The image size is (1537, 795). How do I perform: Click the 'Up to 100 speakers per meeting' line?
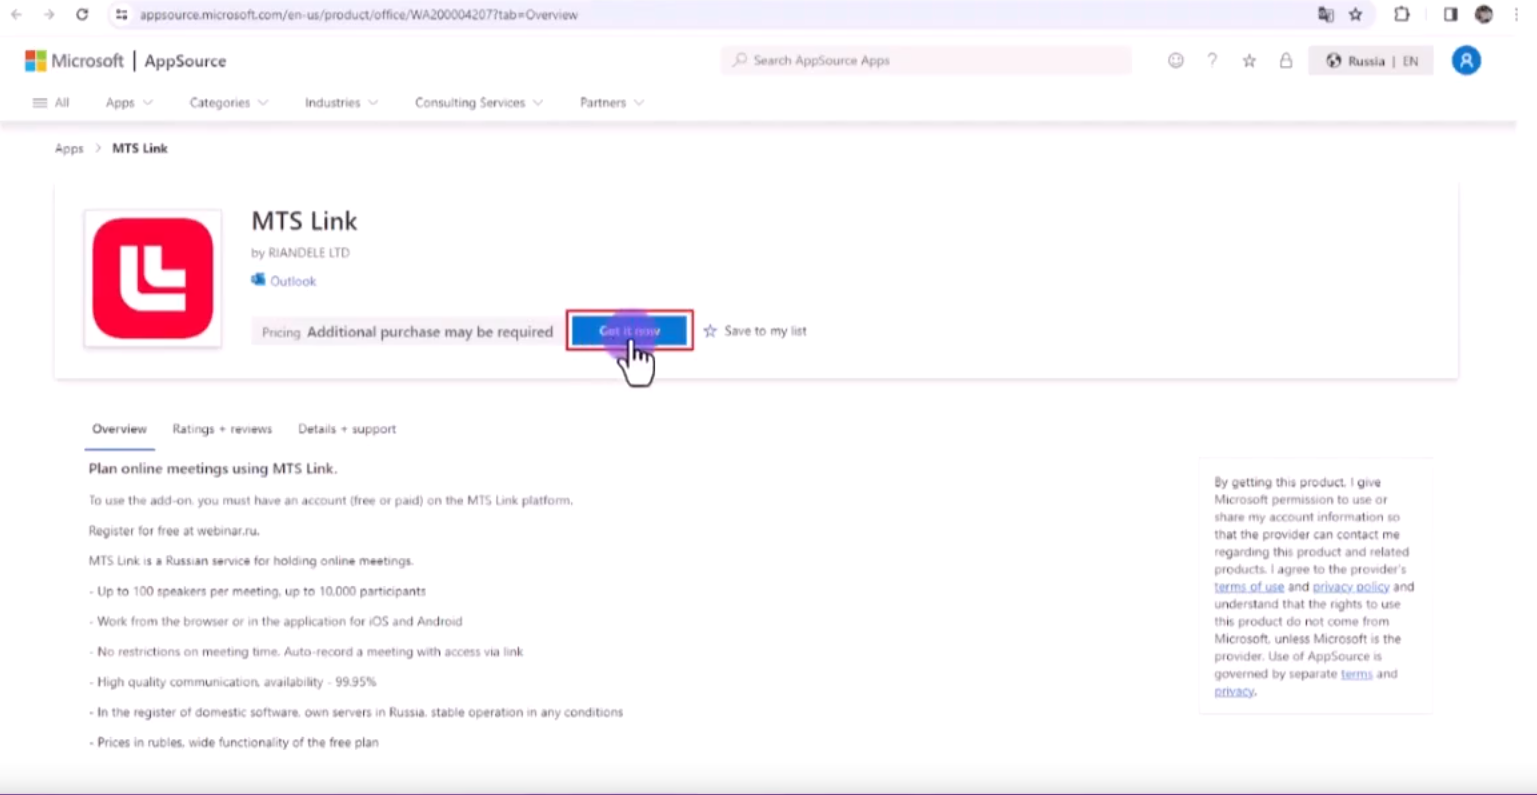click(257, 591)
